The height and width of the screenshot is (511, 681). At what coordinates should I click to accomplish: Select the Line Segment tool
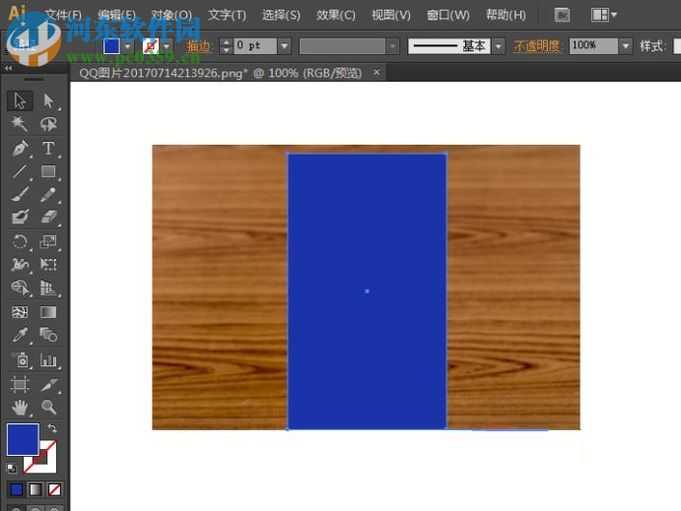point(20,171)
